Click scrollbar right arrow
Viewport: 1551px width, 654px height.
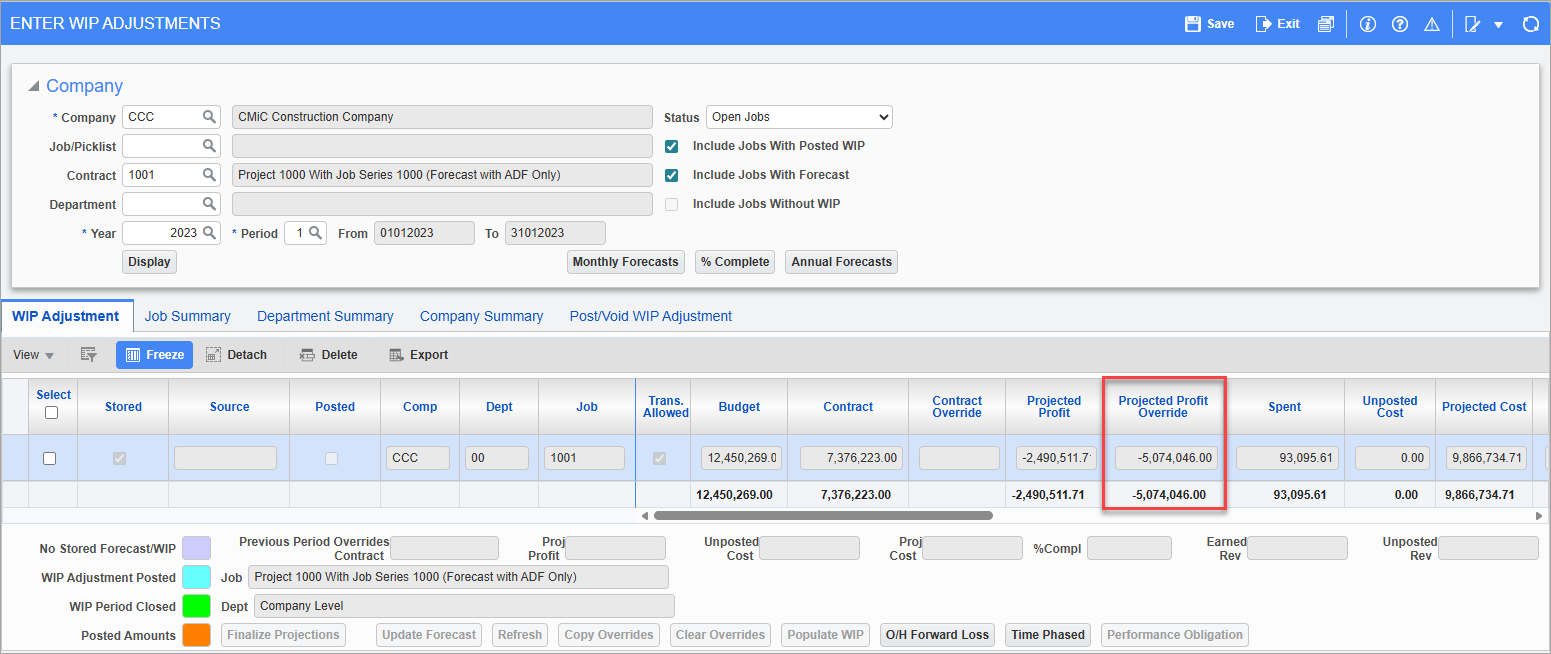[x=1539, y=516]
